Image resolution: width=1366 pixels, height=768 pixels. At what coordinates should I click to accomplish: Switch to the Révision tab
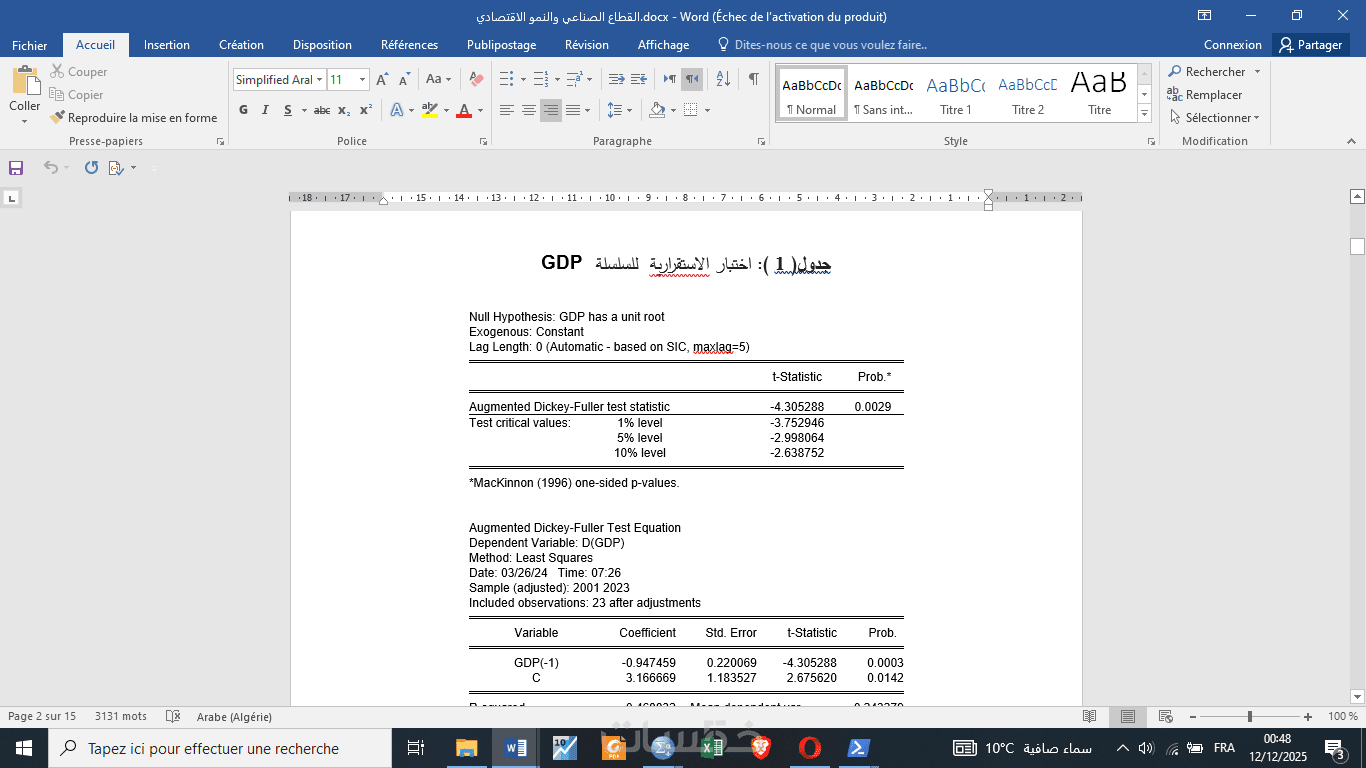[x=587, y=45]
